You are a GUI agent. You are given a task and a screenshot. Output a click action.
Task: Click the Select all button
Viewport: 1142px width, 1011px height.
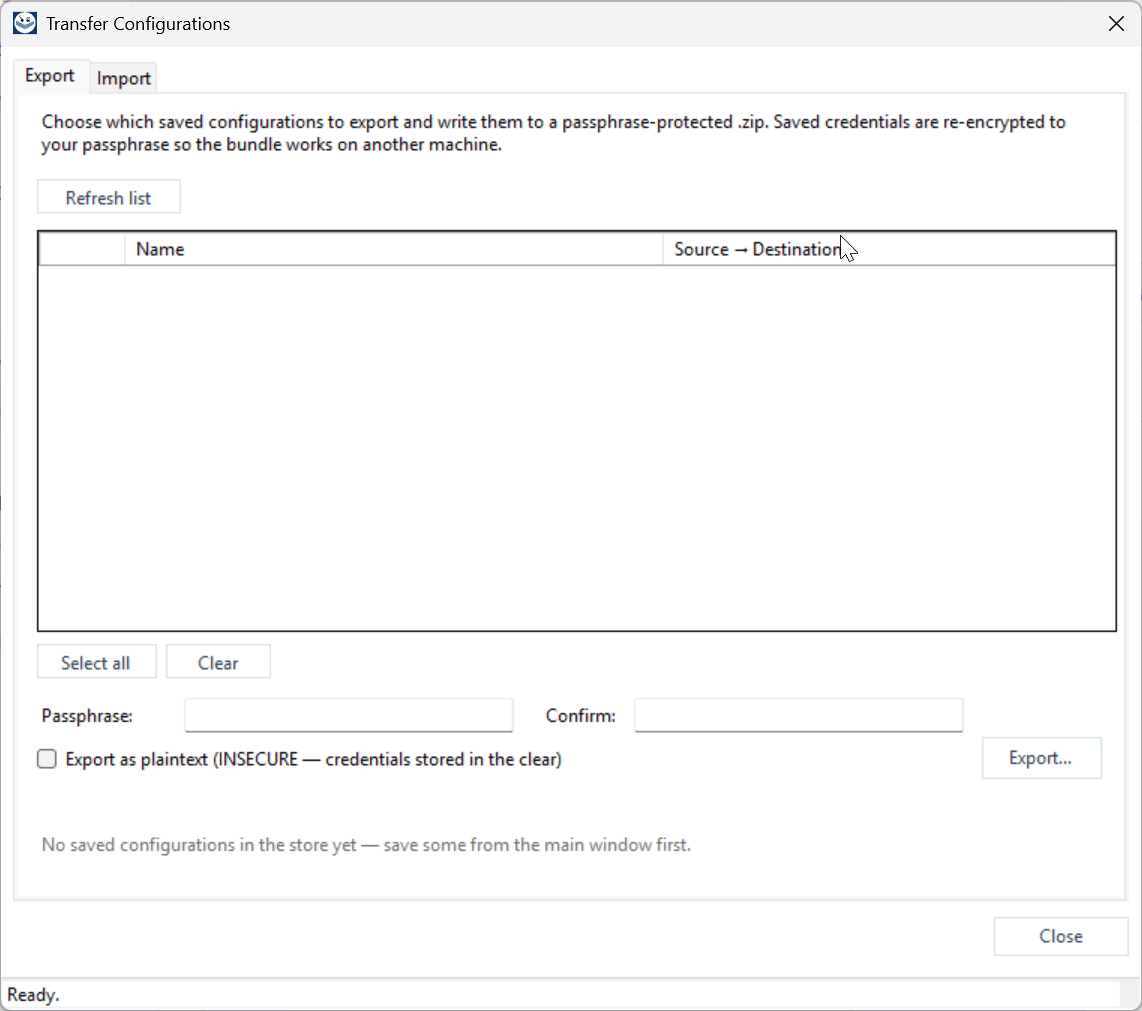[96, 662]
